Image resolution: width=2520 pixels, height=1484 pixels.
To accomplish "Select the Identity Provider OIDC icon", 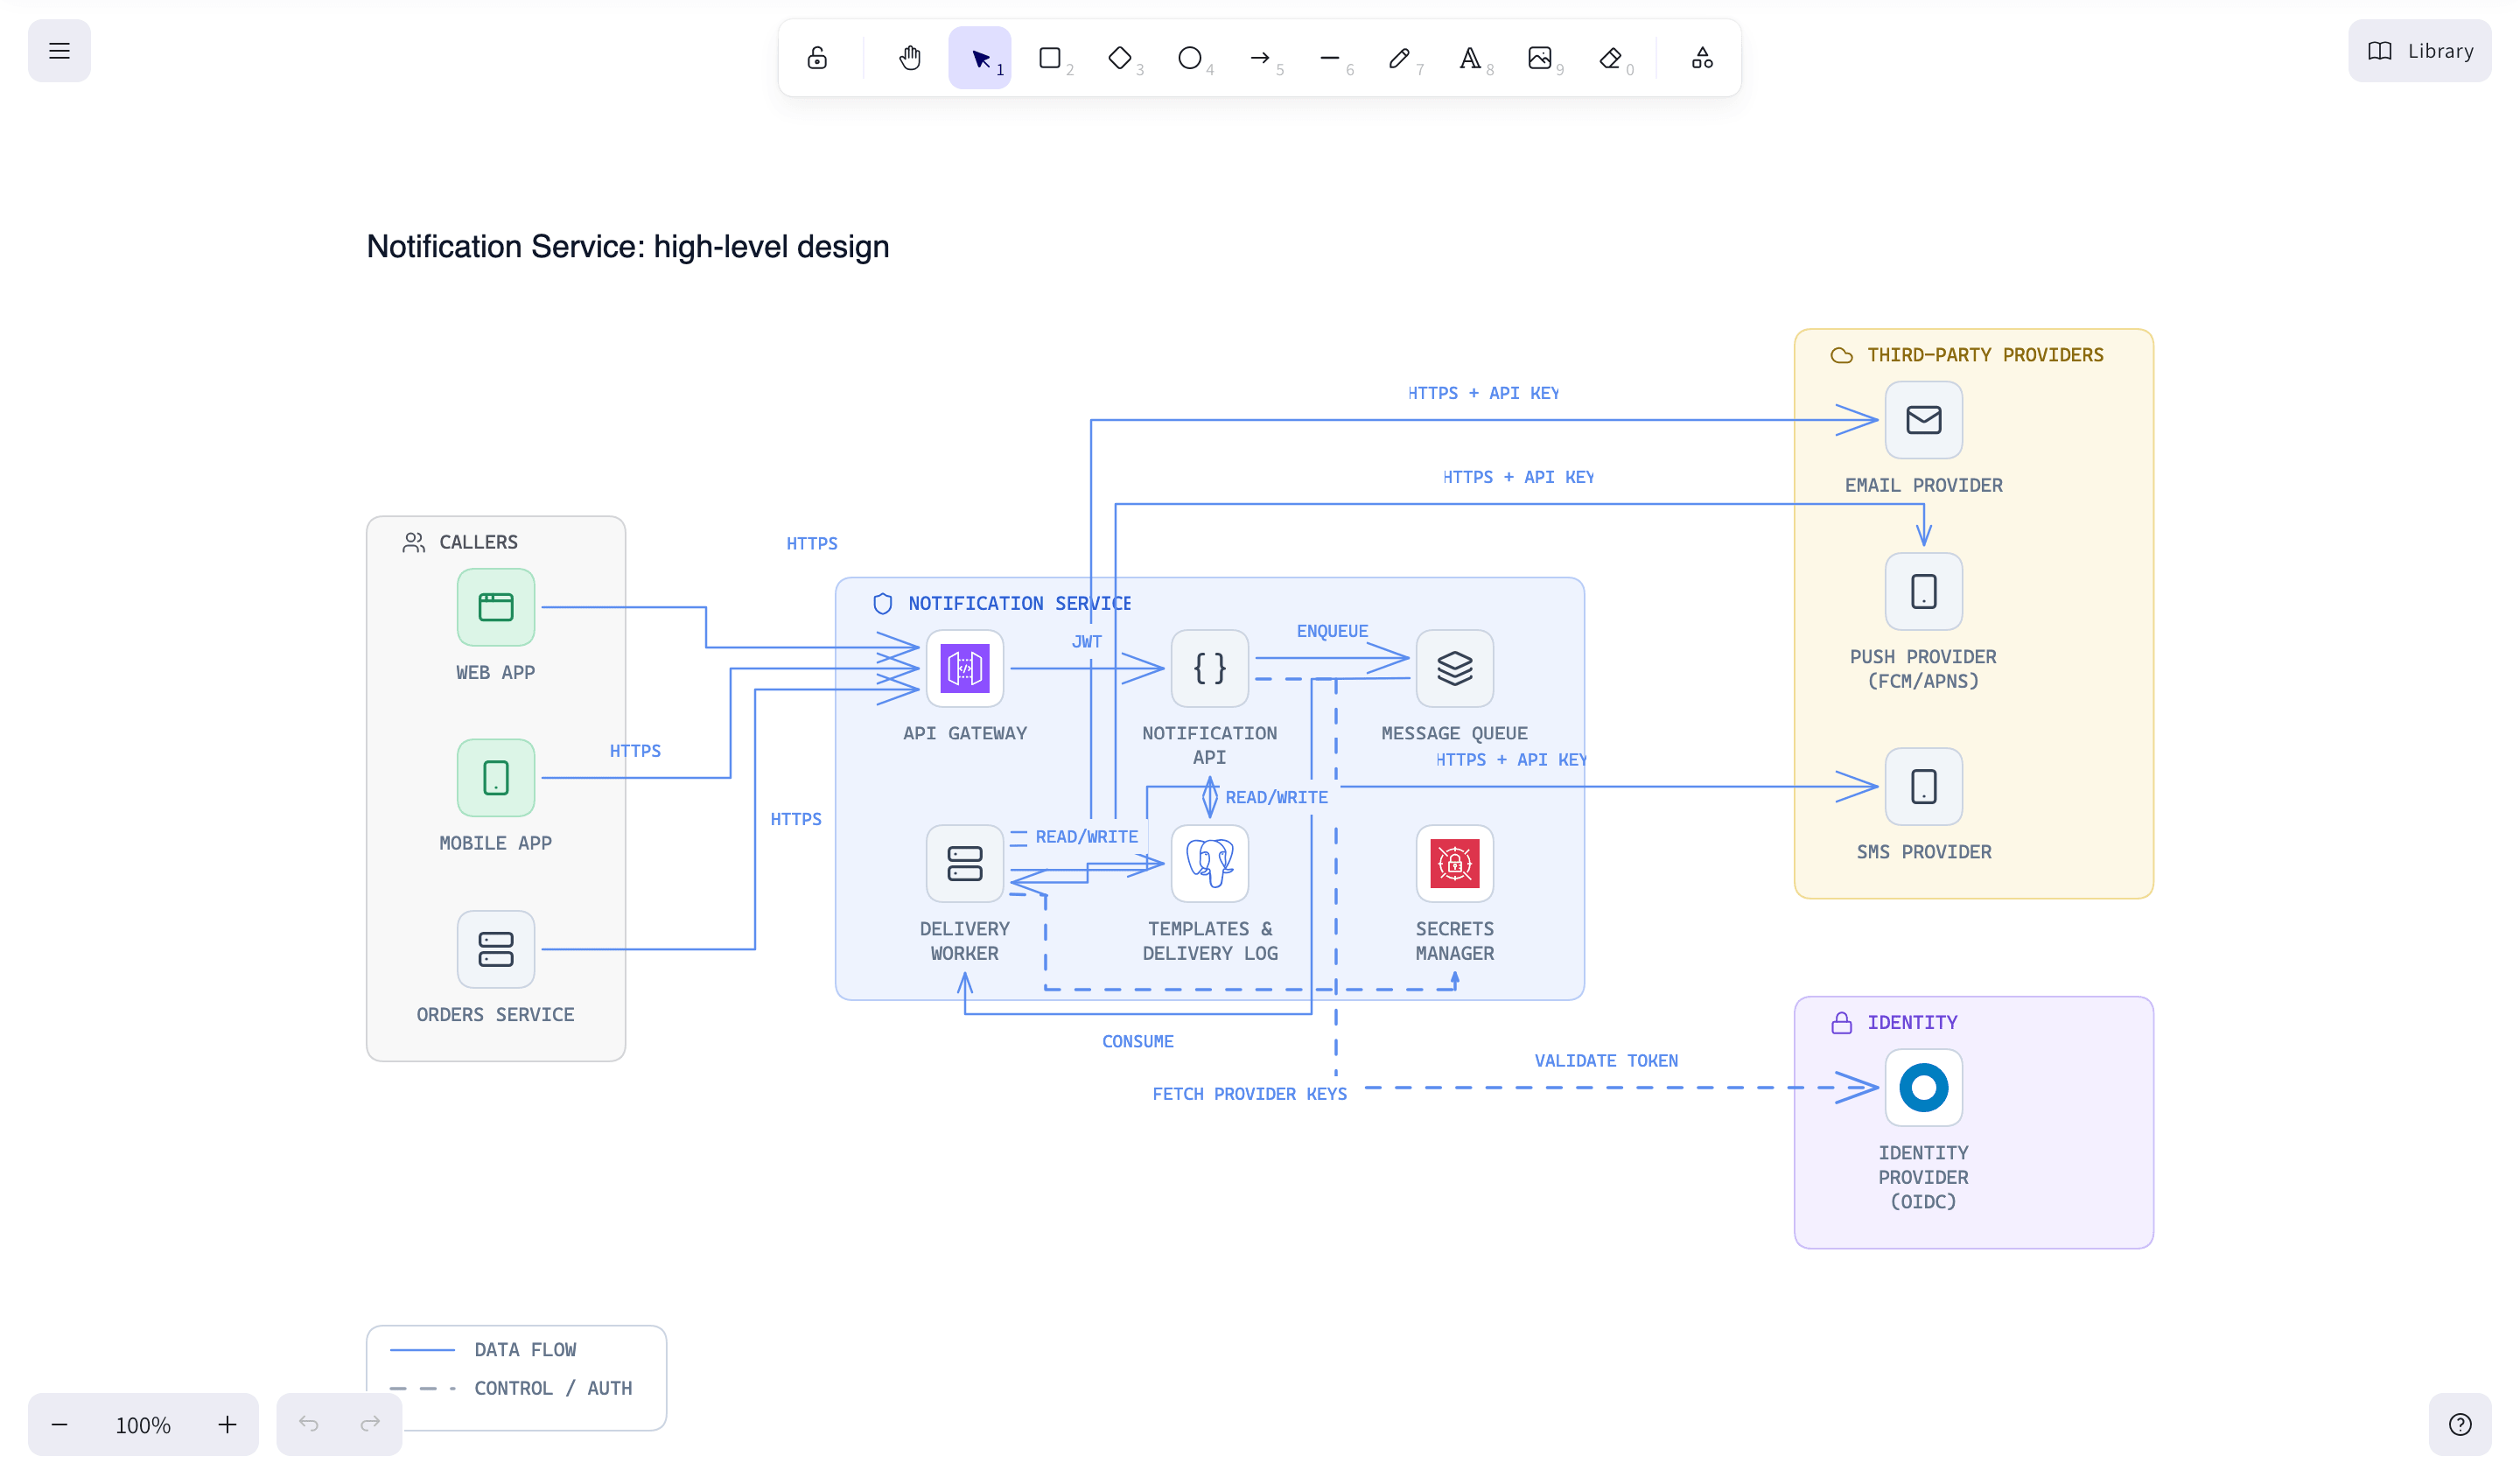I will [x=1924, y=1088].
